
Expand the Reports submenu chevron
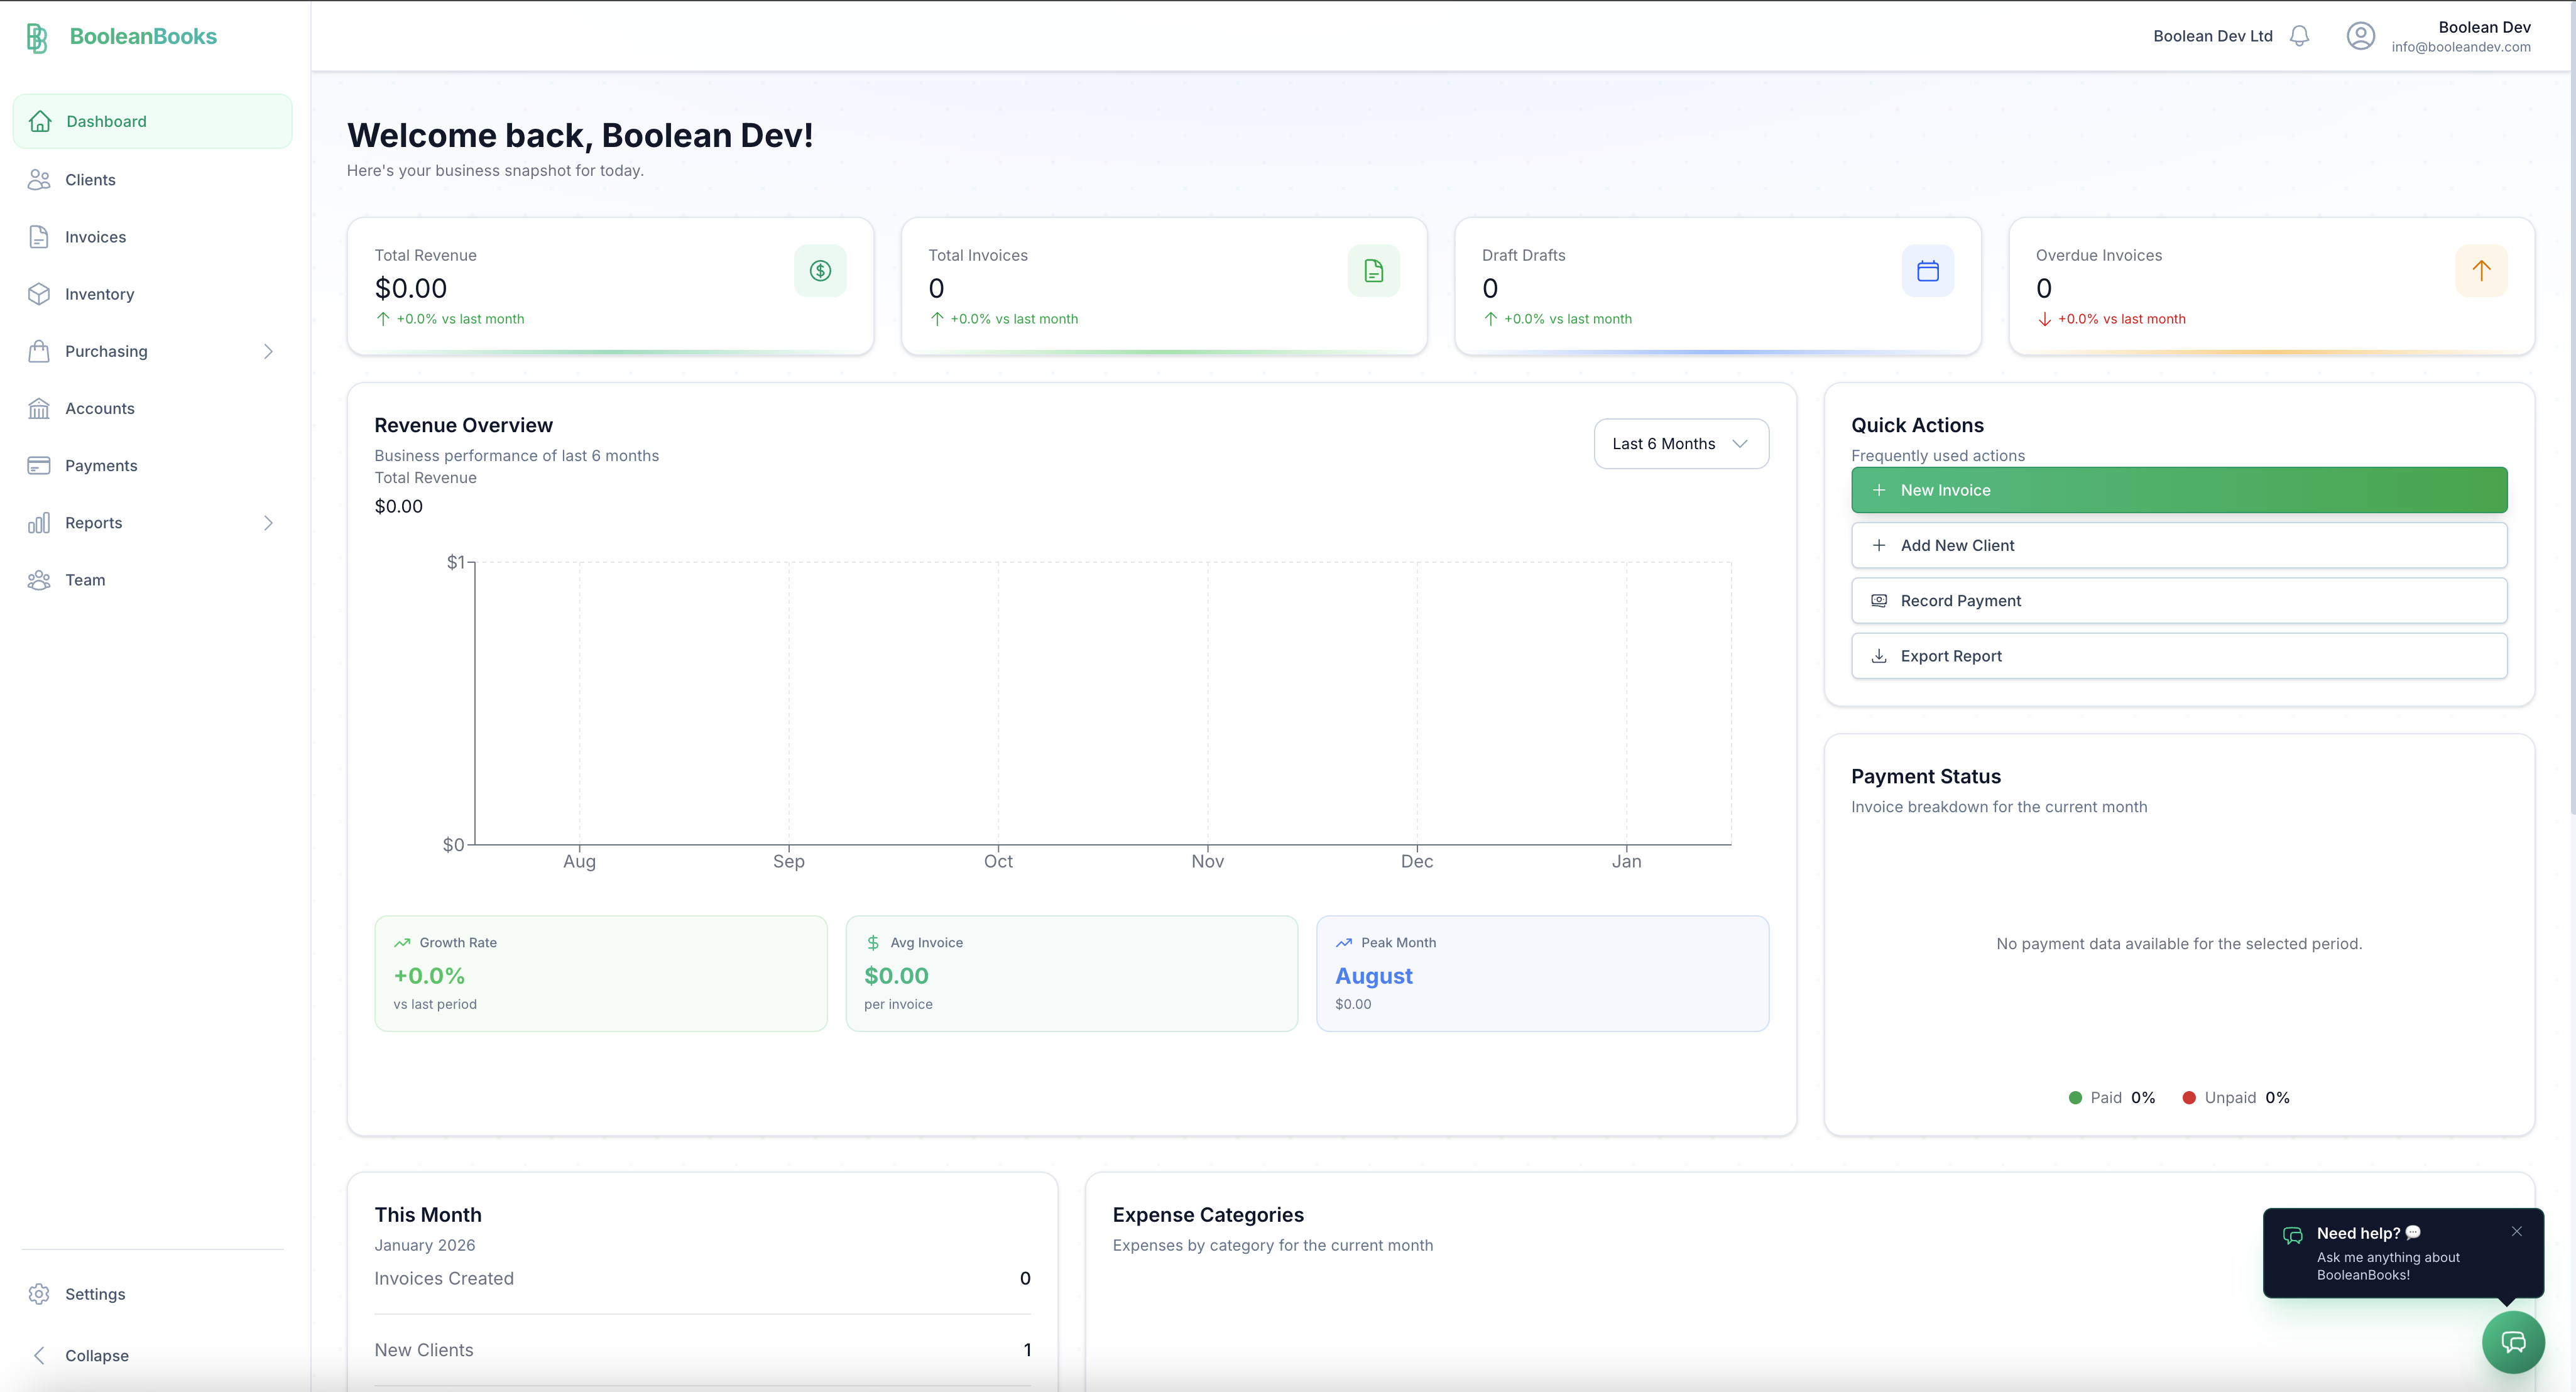tap(268, 523)
